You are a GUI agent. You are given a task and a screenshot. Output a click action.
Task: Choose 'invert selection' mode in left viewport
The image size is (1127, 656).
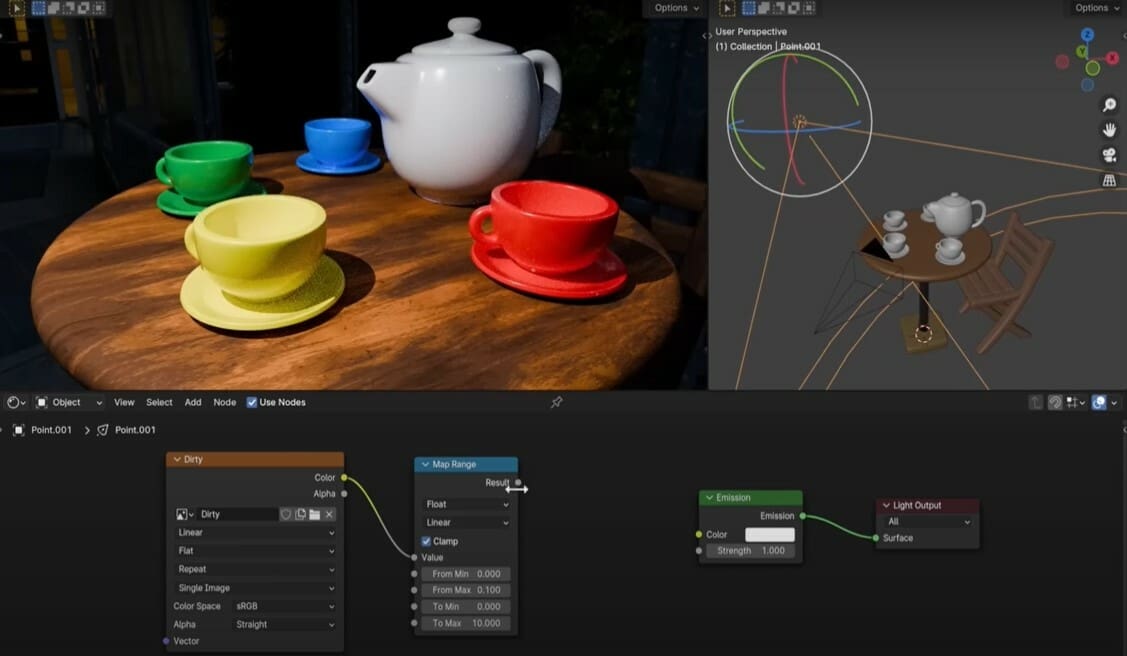83,8
